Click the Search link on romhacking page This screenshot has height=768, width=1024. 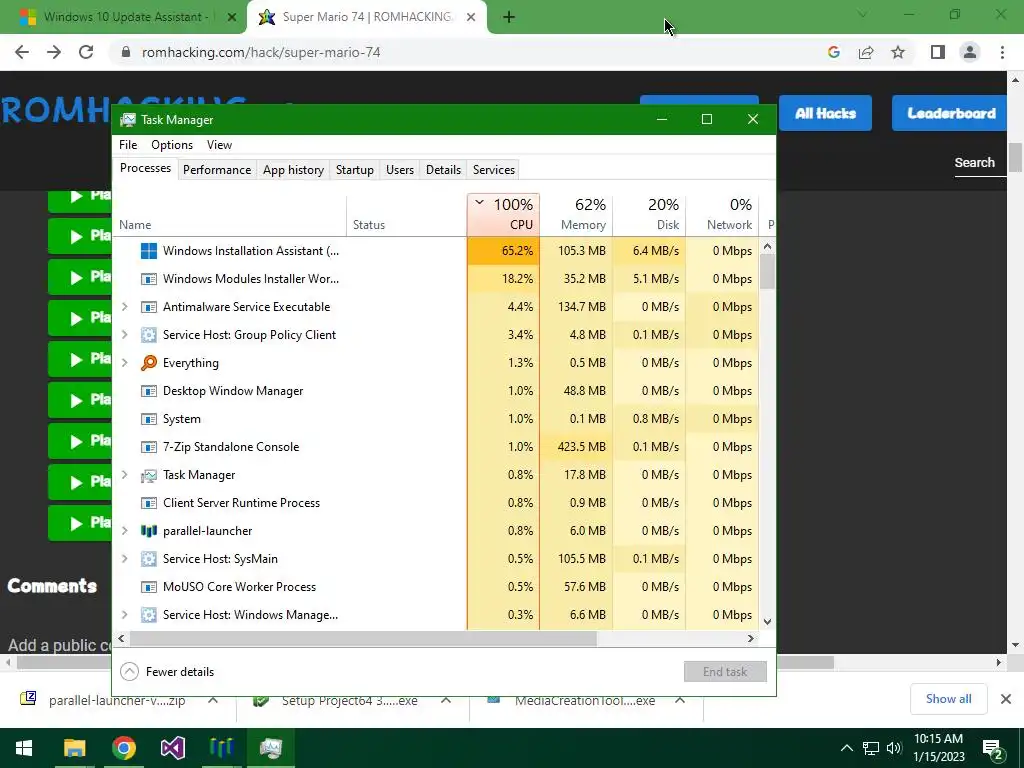(x=974, y=163)
